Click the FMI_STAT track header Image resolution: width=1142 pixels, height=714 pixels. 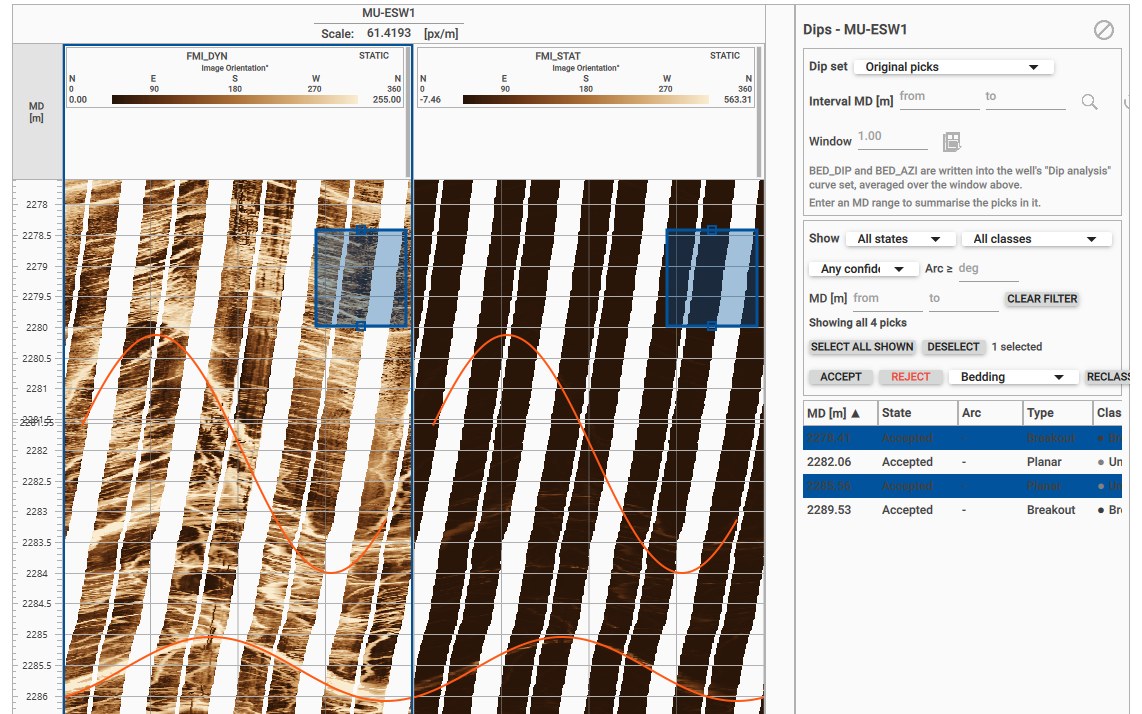point(586,78)
